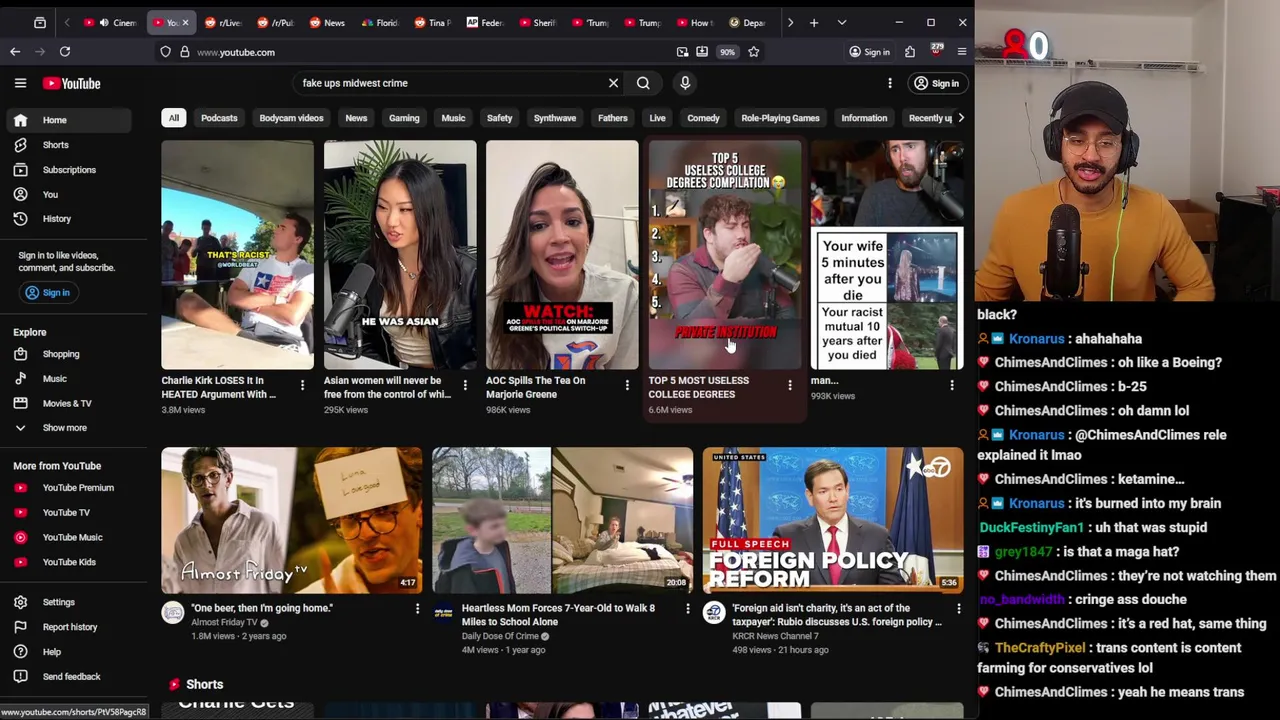Select the News filter chip
Image resolution: width=1280 pixels, height=720 pixels.
point(356,118)
